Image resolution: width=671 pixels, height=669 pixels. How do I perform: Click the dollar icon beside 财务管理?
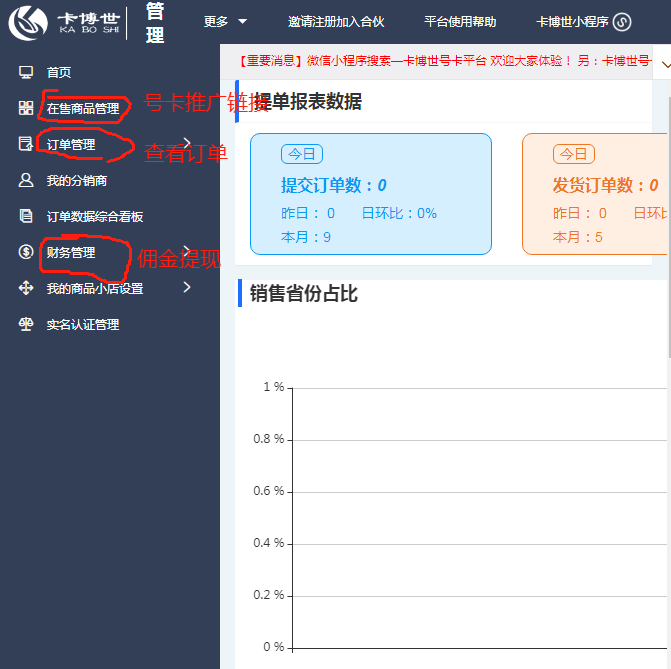click(26, 252)
